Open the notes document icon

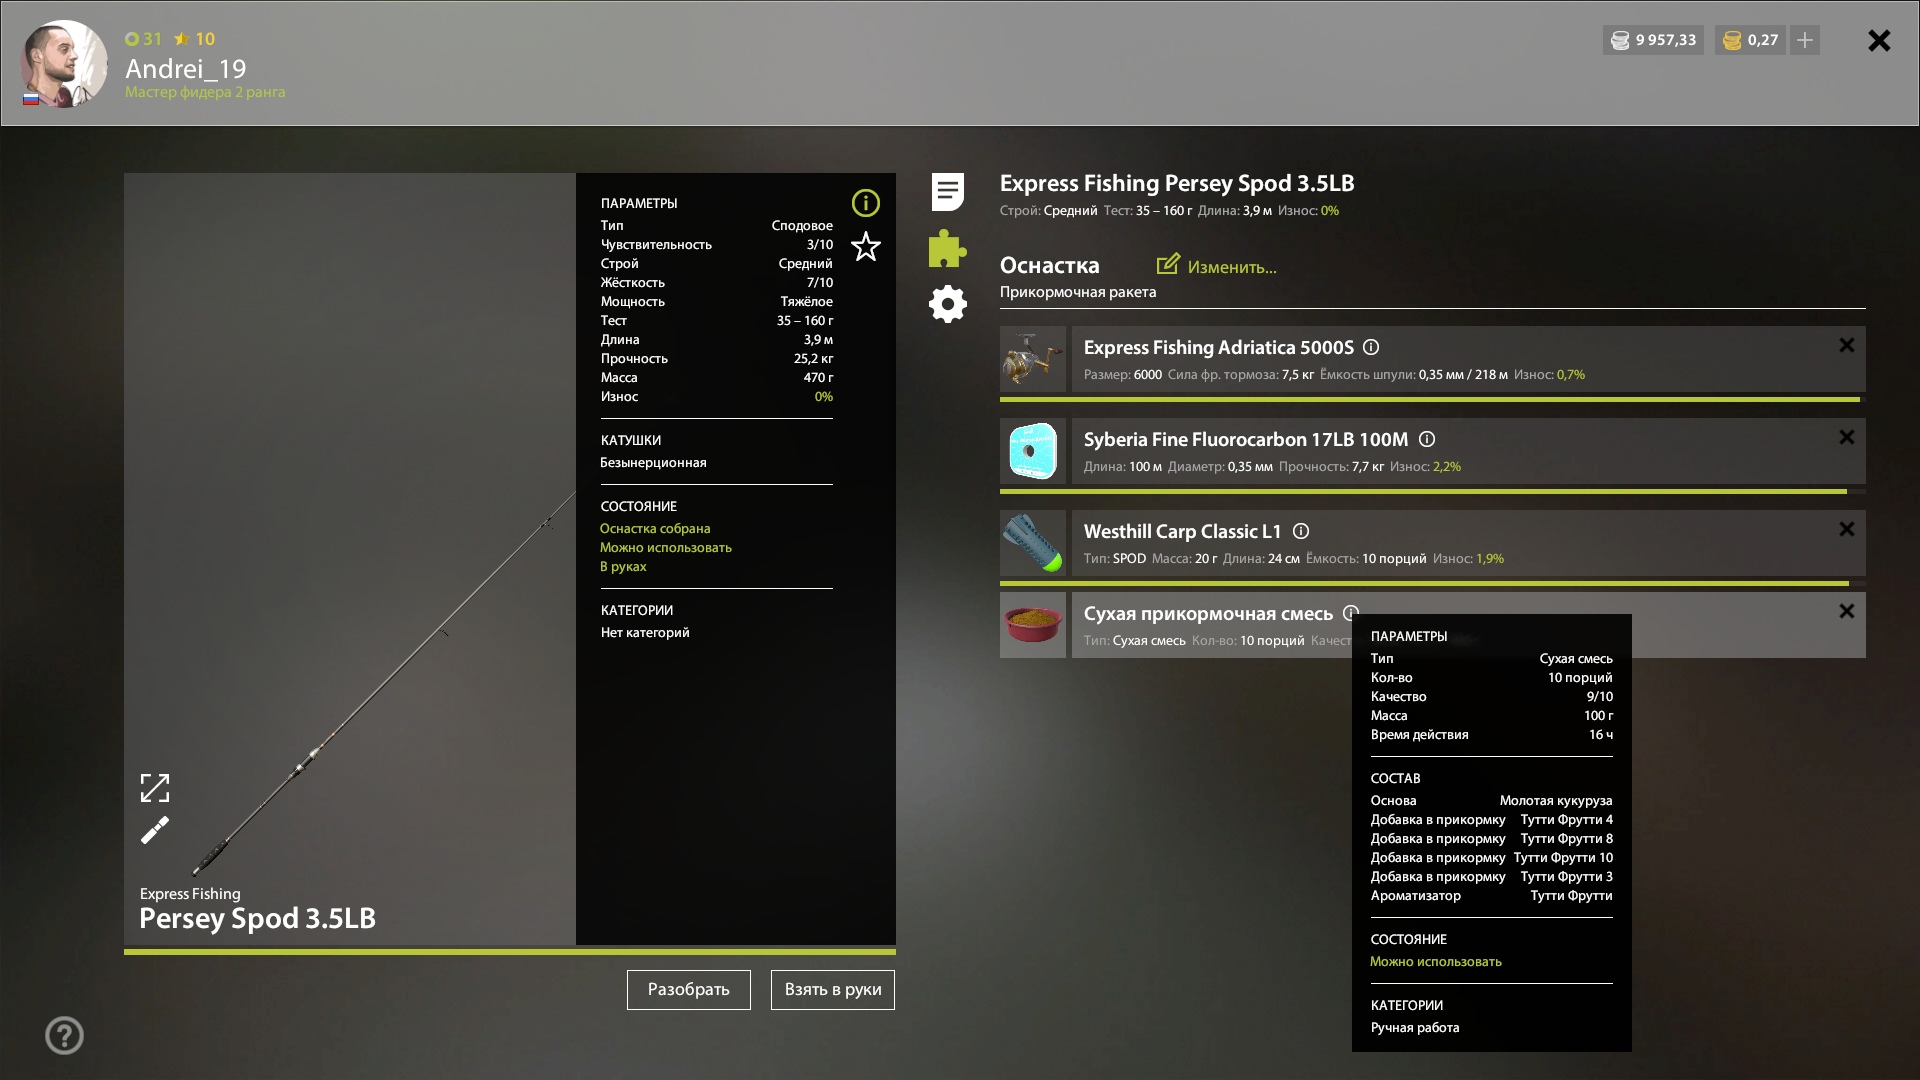point(947,192)
